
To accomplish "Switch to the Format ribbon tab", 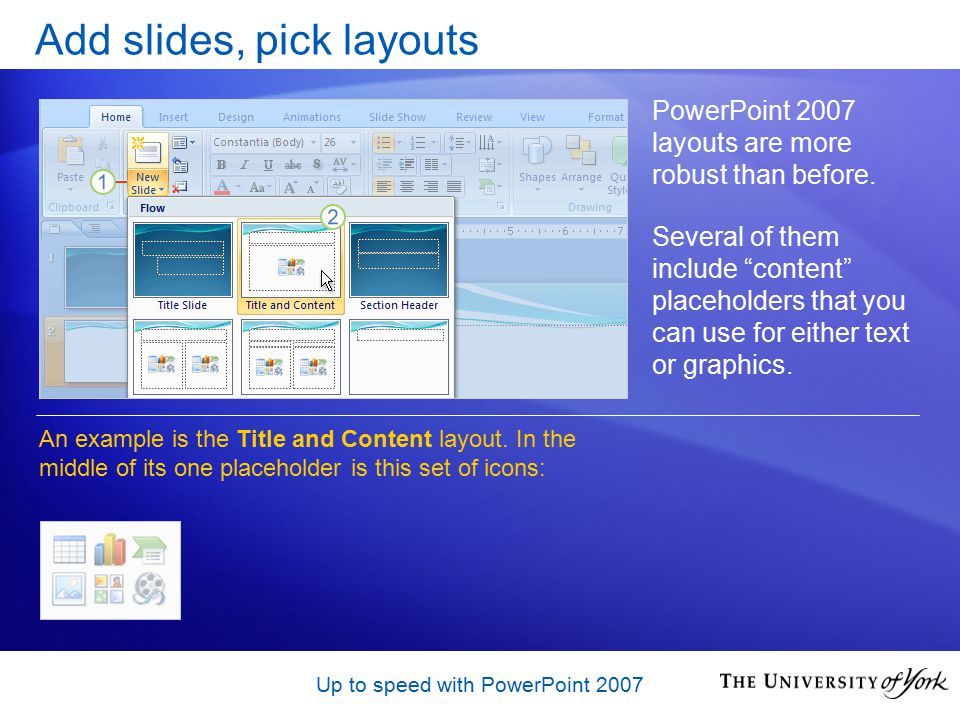I will (x=606, y=117).
